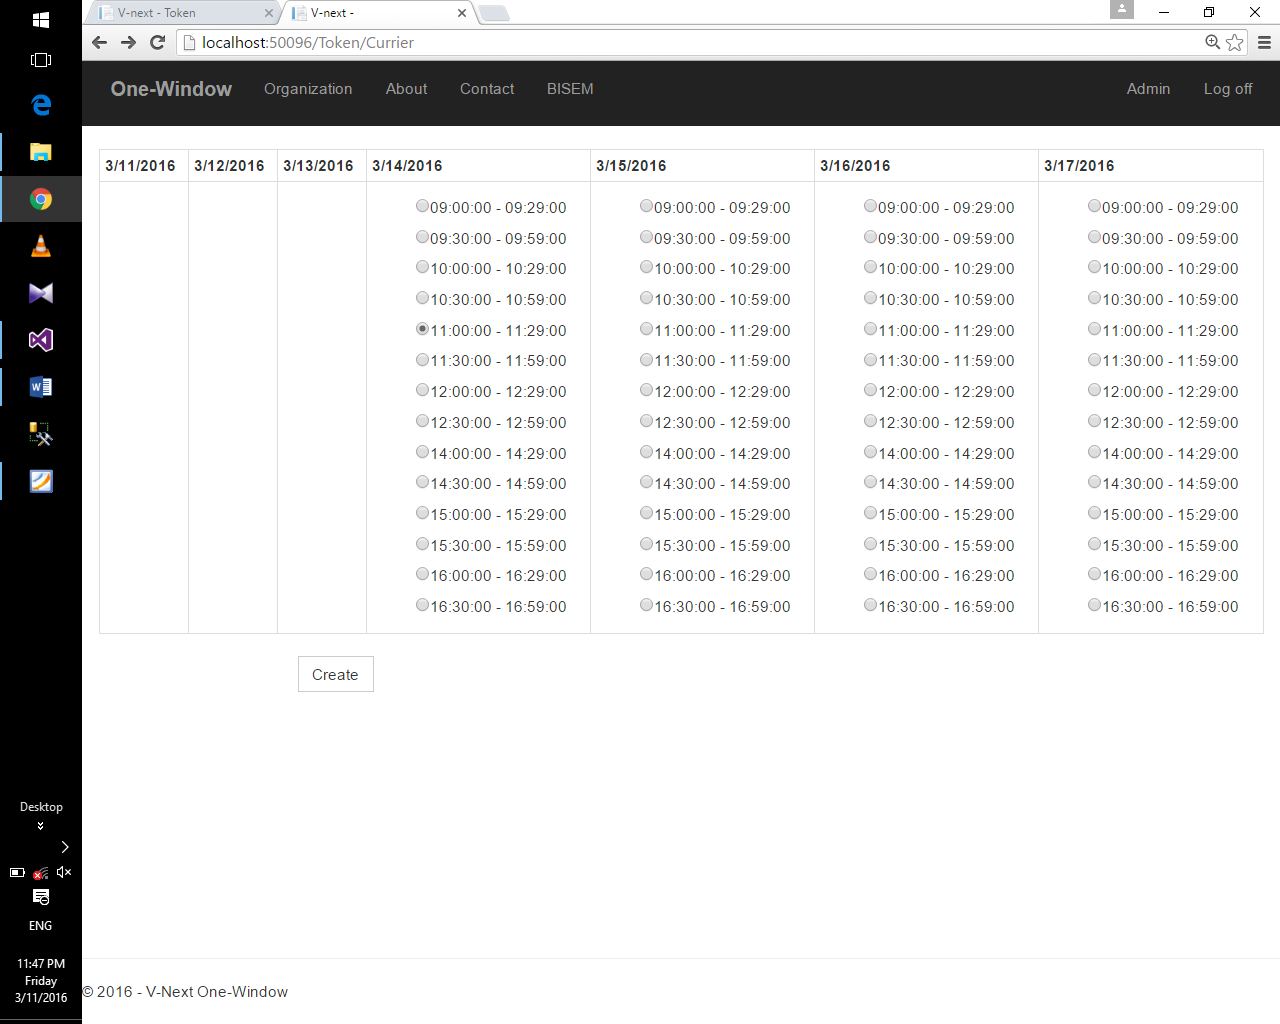Open File Explorer from taskbar
Viewport: 1280px width, 1024px height.
41,152
